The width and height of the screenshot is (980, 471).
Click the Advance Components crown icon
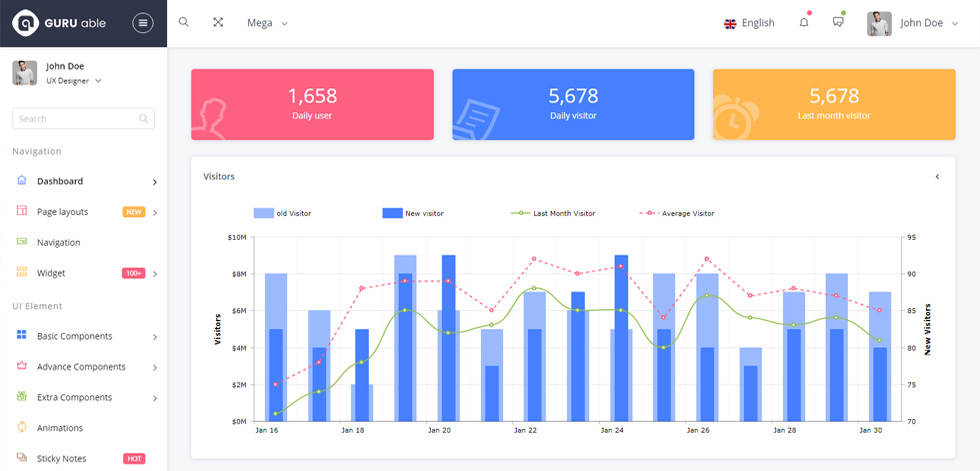click(x=22, y=365)
